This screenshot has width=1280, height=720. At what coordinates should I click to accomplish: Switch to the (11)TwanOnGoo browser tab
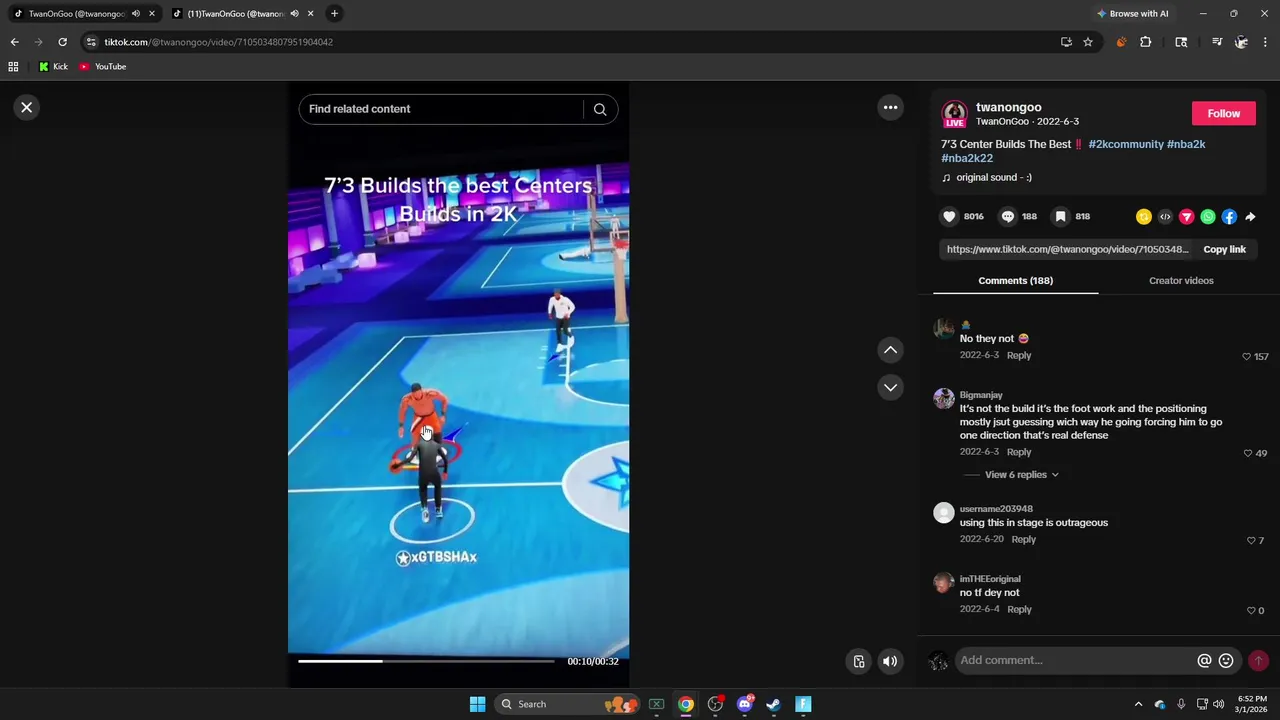[235, 14]
